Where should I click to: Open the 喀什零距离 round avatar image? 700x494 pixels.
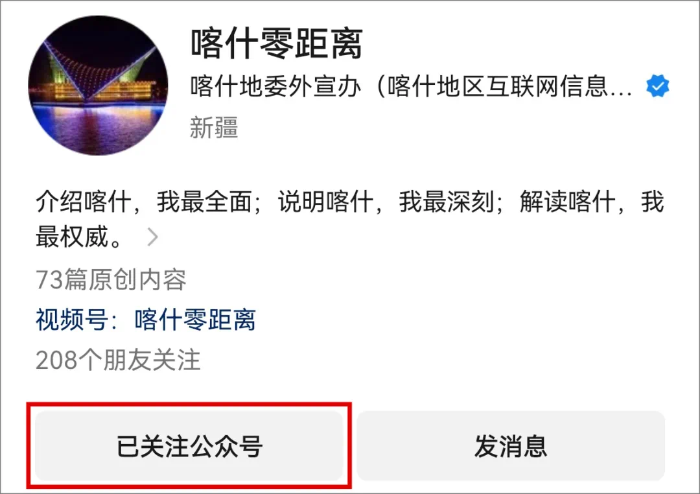pos(98,85)
